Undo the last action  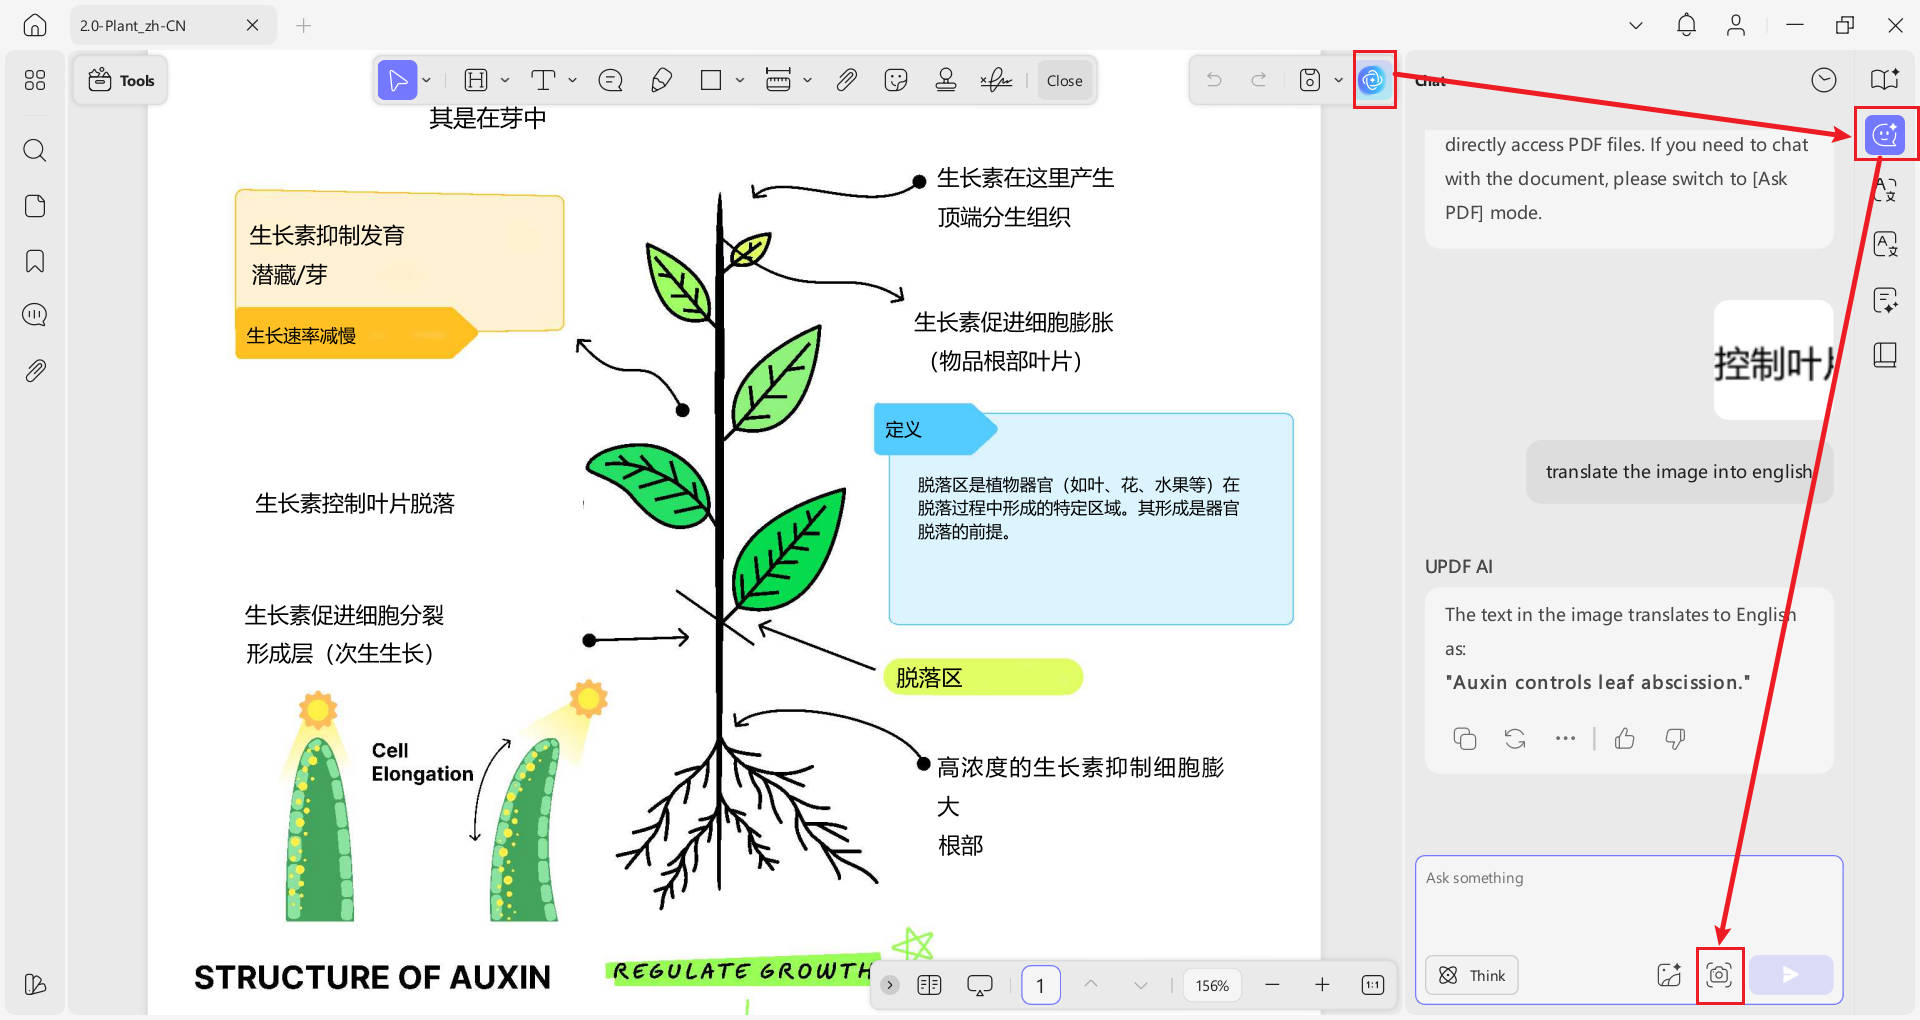point(1214,80)
